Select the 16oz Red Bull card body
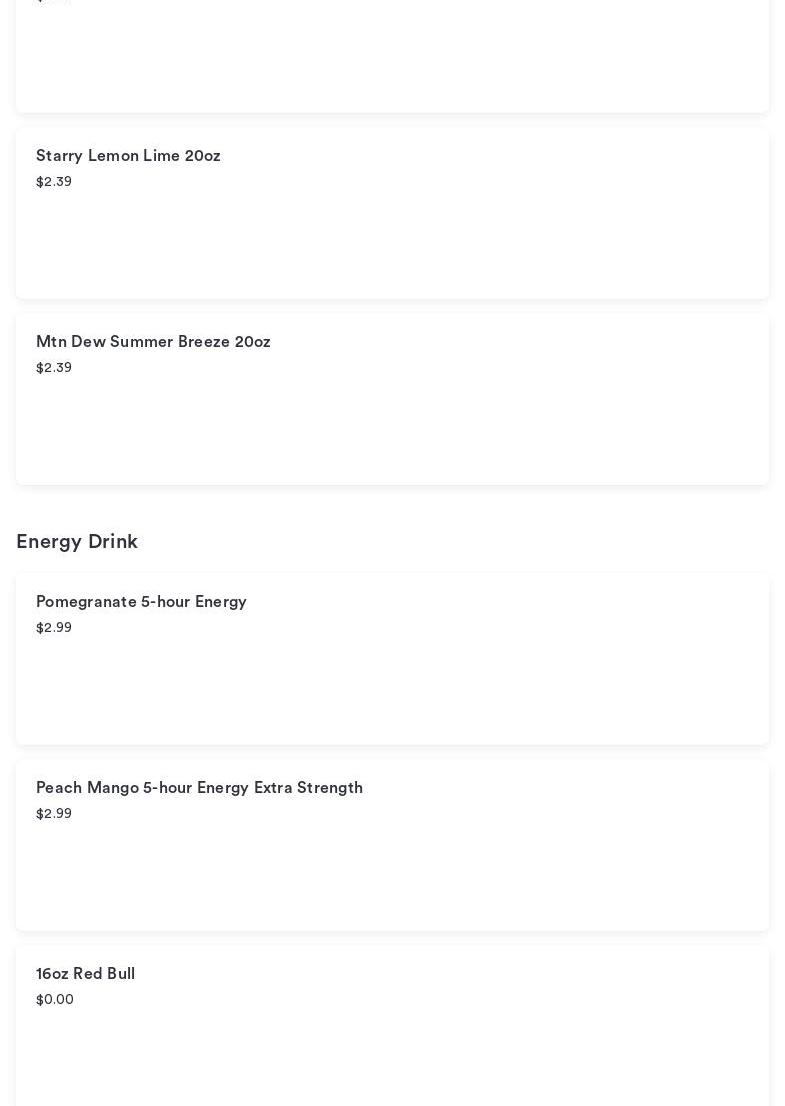 [392, 1056]
